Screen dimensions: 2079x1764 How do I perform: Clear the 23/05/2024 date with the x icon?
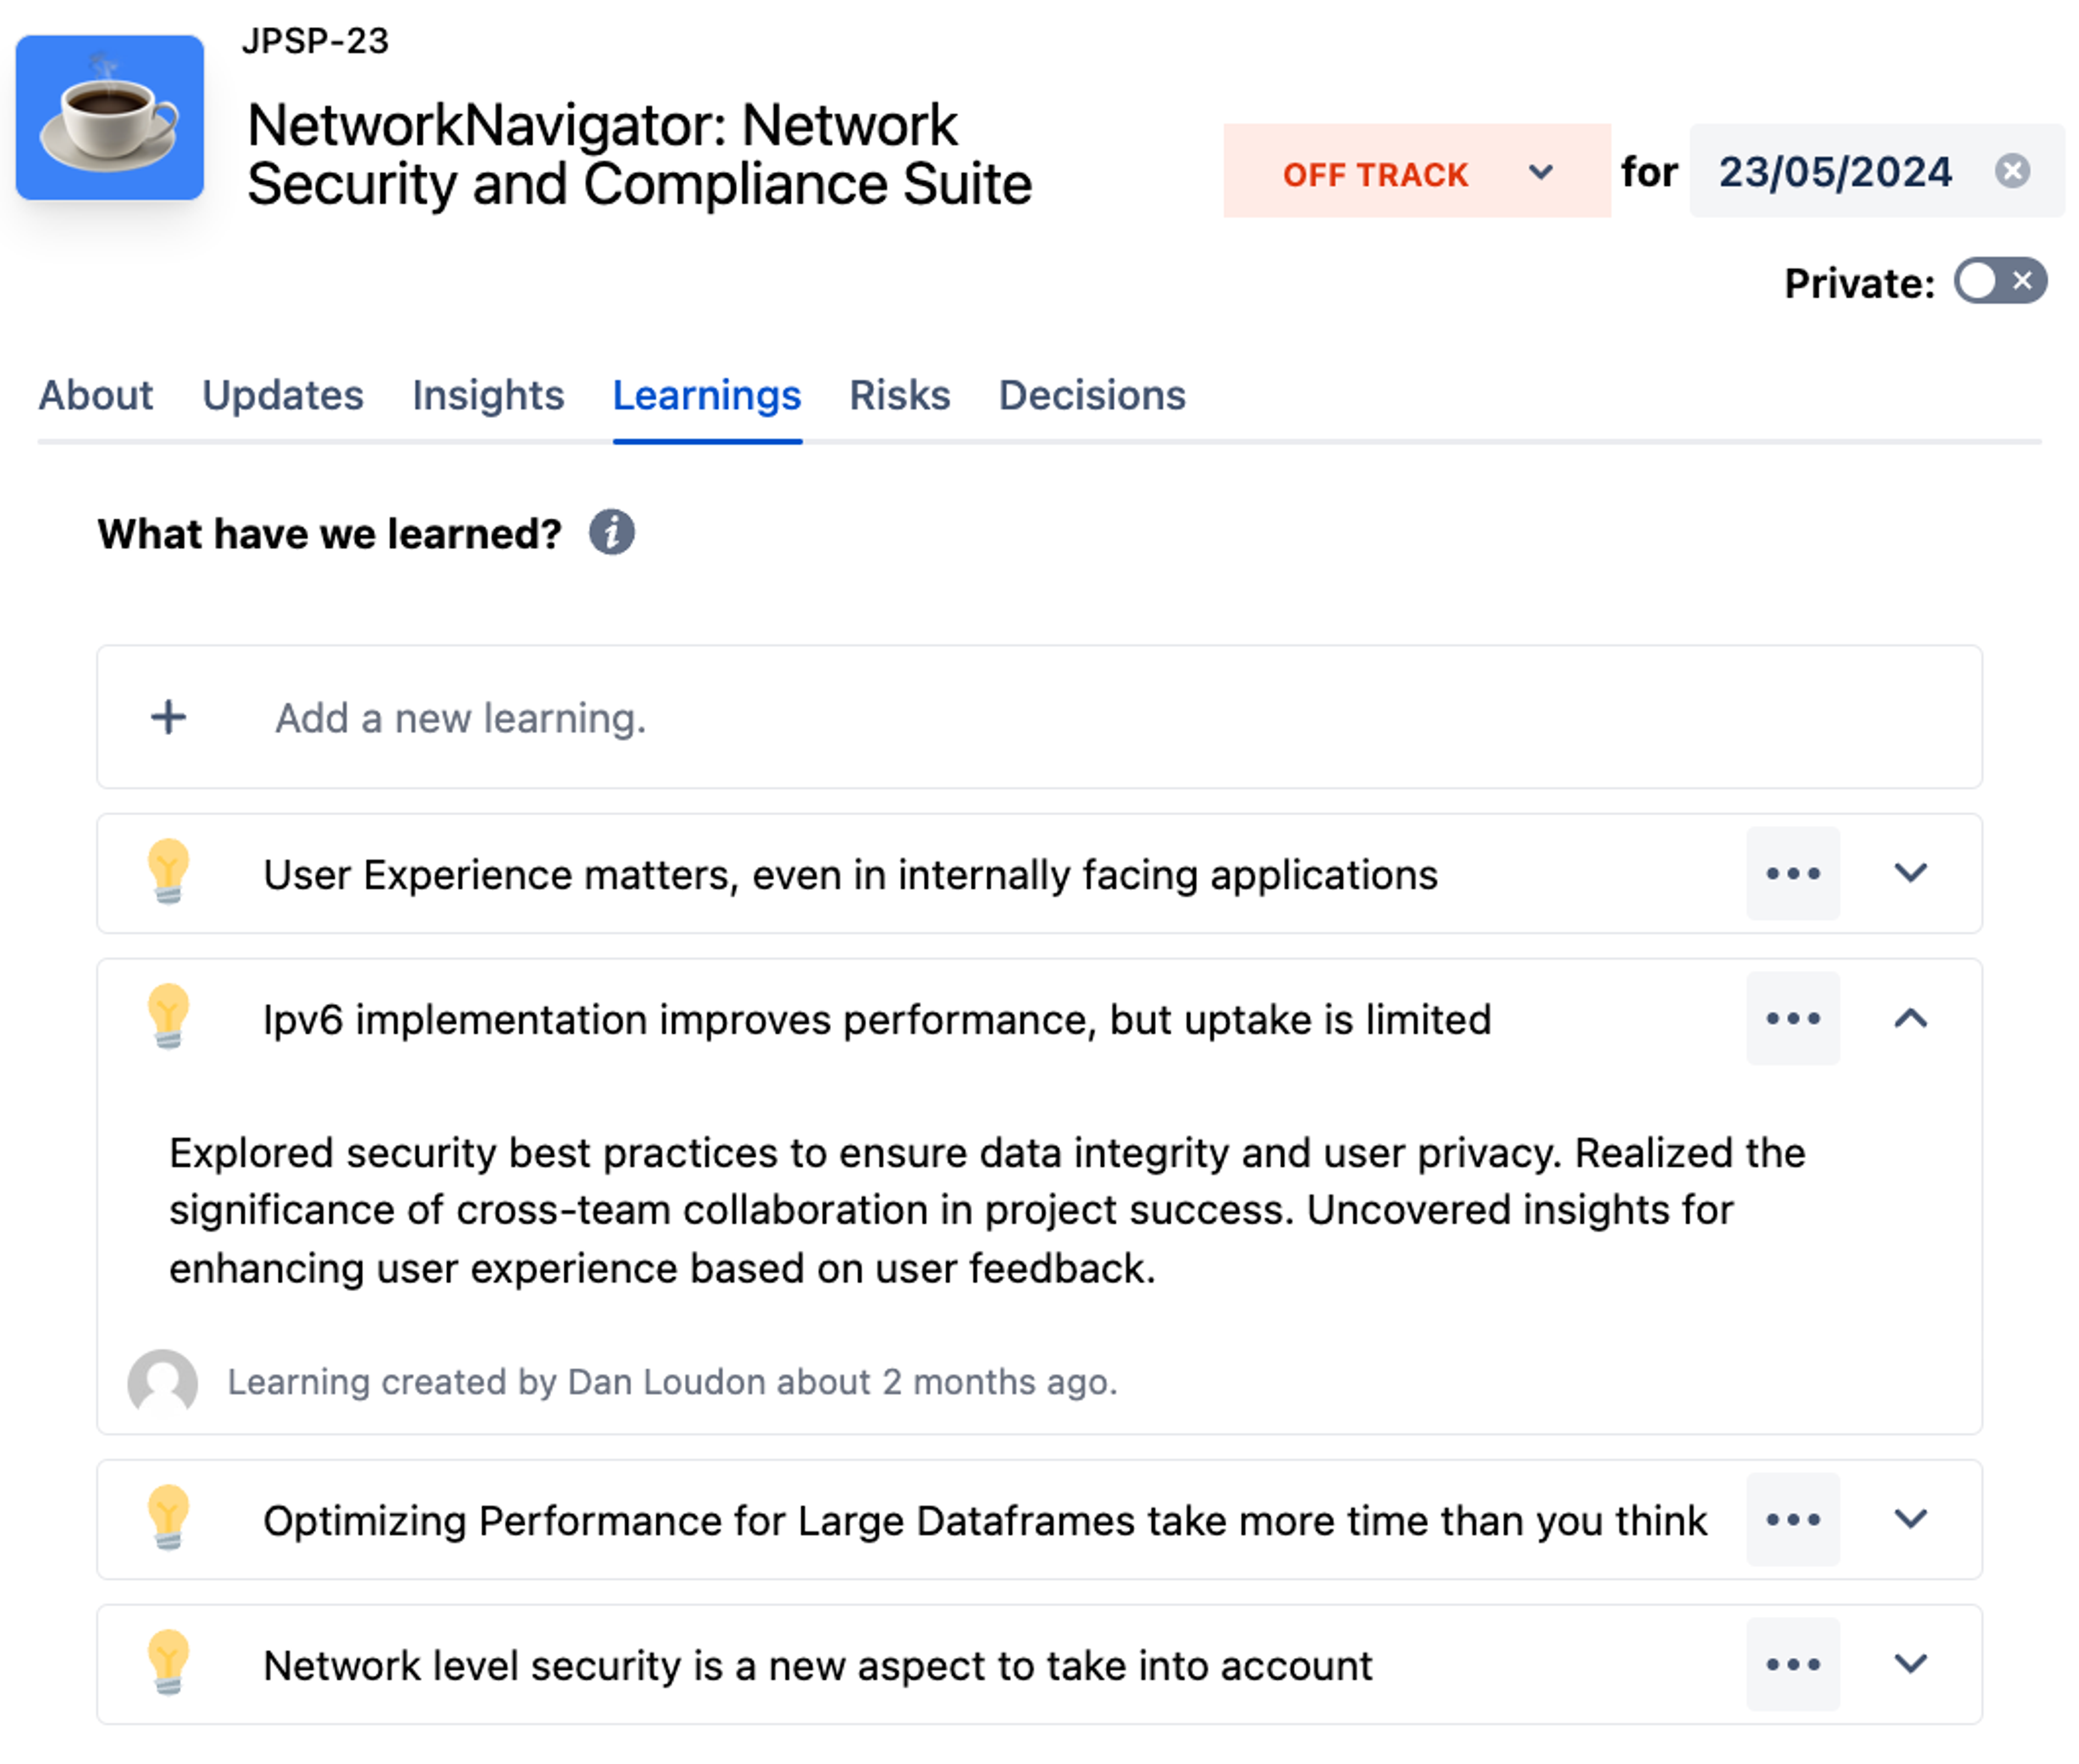click(x=2011, y=171)
